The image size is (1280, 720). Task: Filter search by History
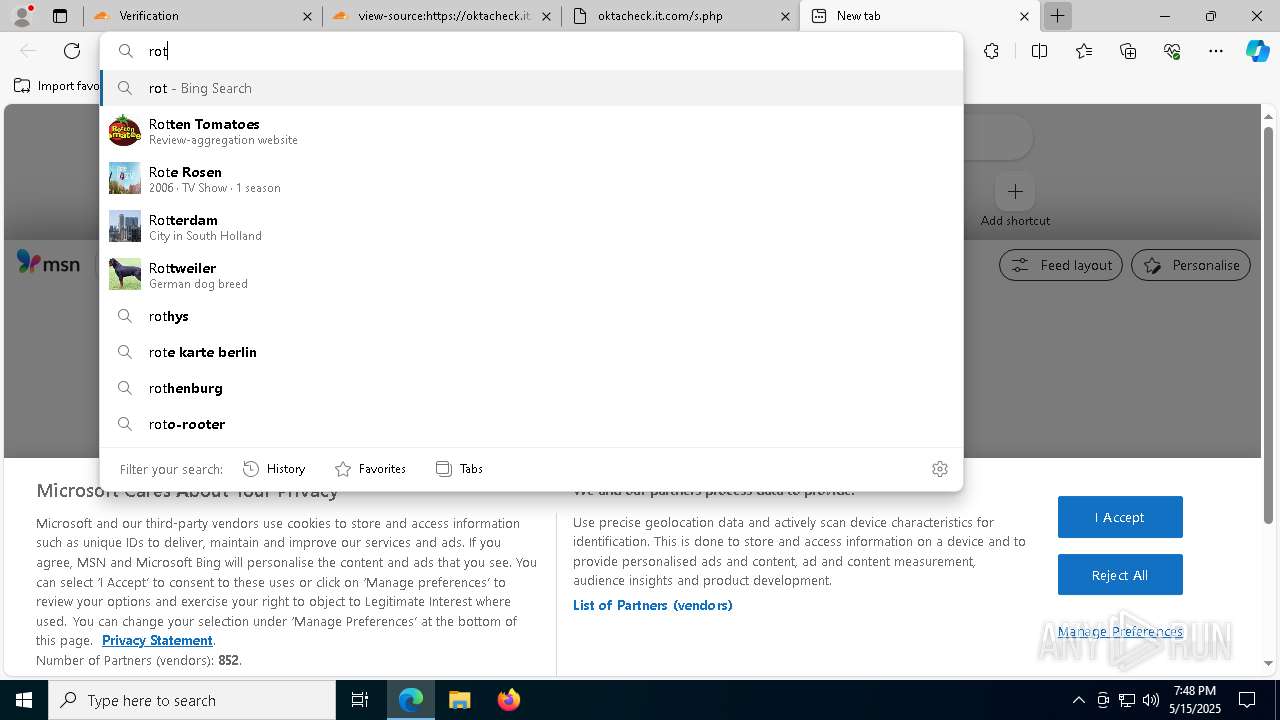point(274,469)
